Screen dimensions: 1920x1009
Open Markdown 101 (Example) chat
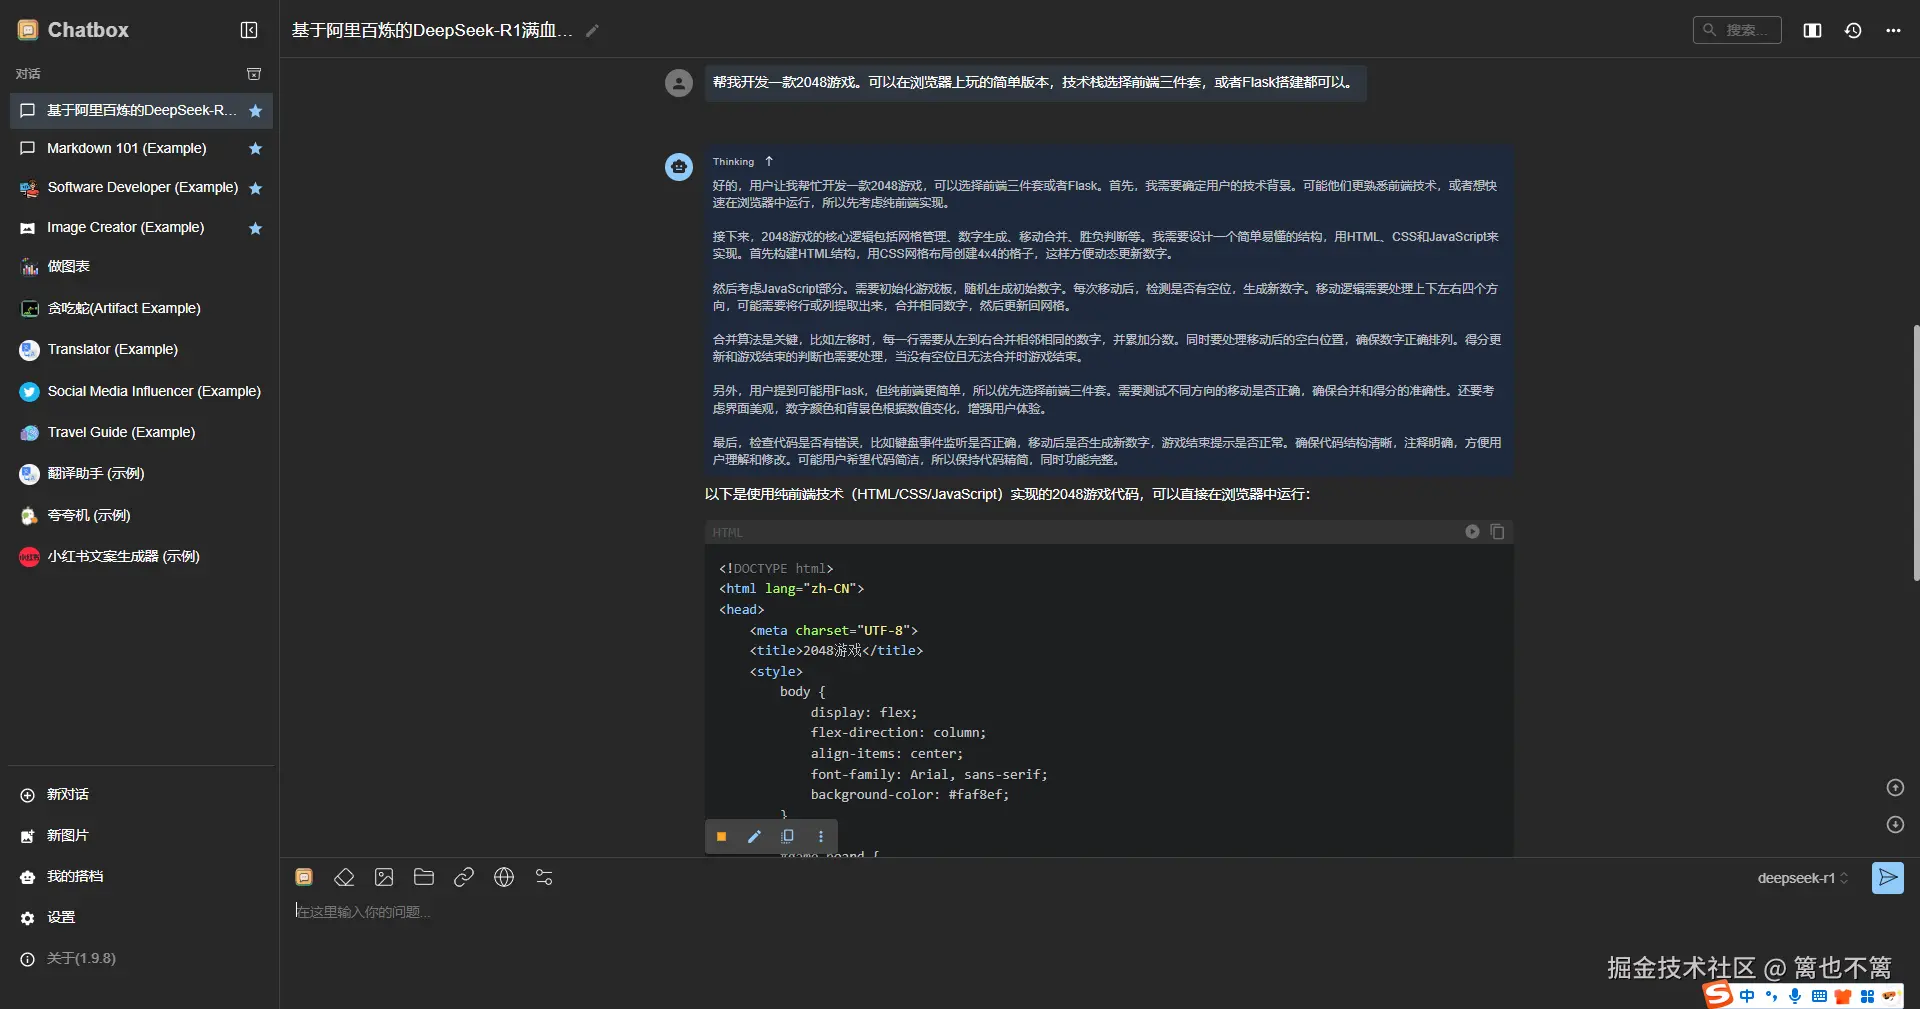(x=141, y=148)
